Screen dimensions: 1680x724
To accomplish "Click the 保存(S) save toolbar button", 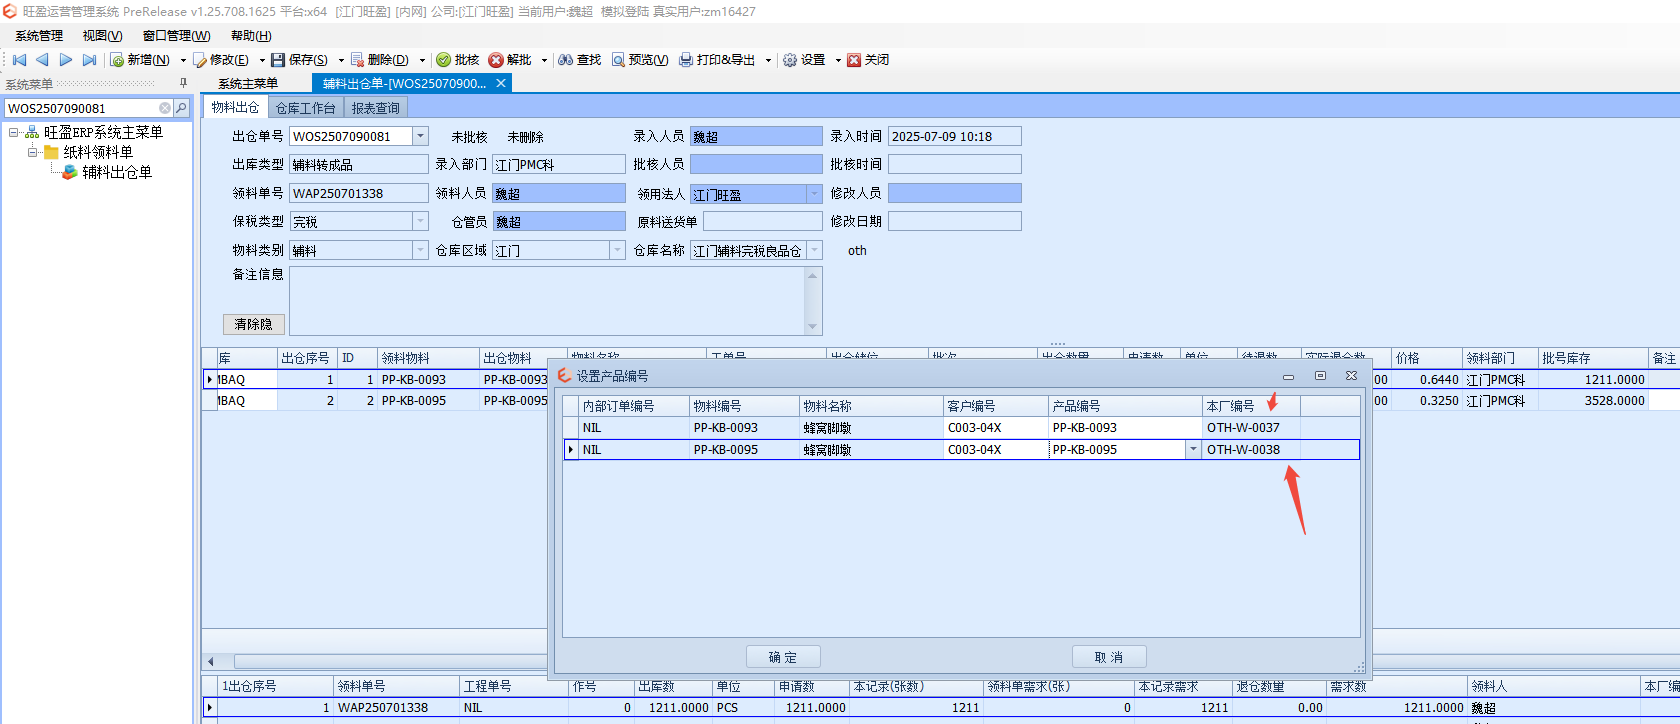I will click(x=300, y=60).
